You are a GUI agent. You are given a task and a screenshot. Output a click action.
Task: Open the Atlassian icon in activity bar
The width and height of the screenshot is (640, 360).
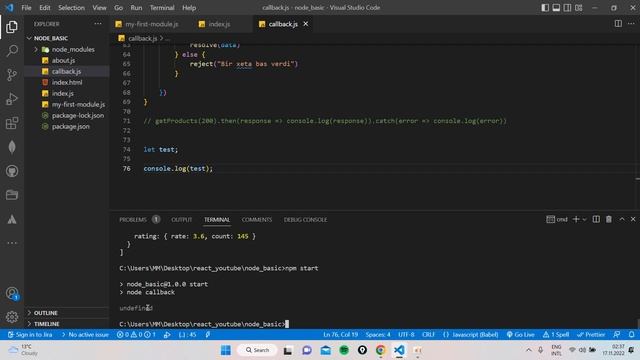pos(12,219)
